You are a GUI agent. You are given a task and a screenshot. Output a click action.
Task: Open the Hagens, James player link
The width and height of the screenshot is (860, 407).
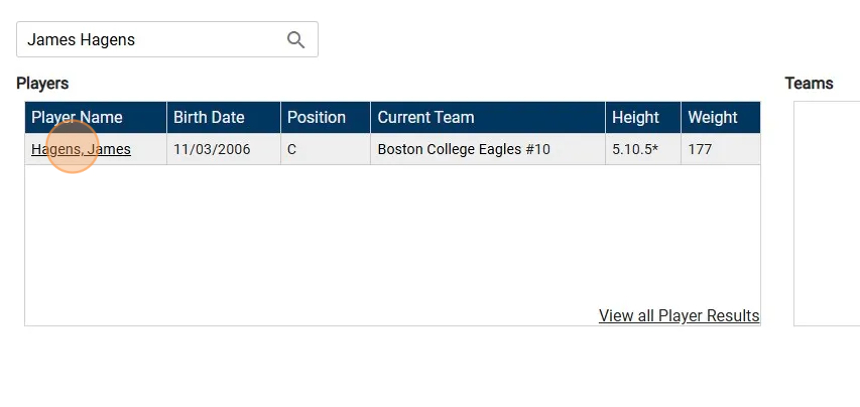pyautogui.click(x=81, y=150)
